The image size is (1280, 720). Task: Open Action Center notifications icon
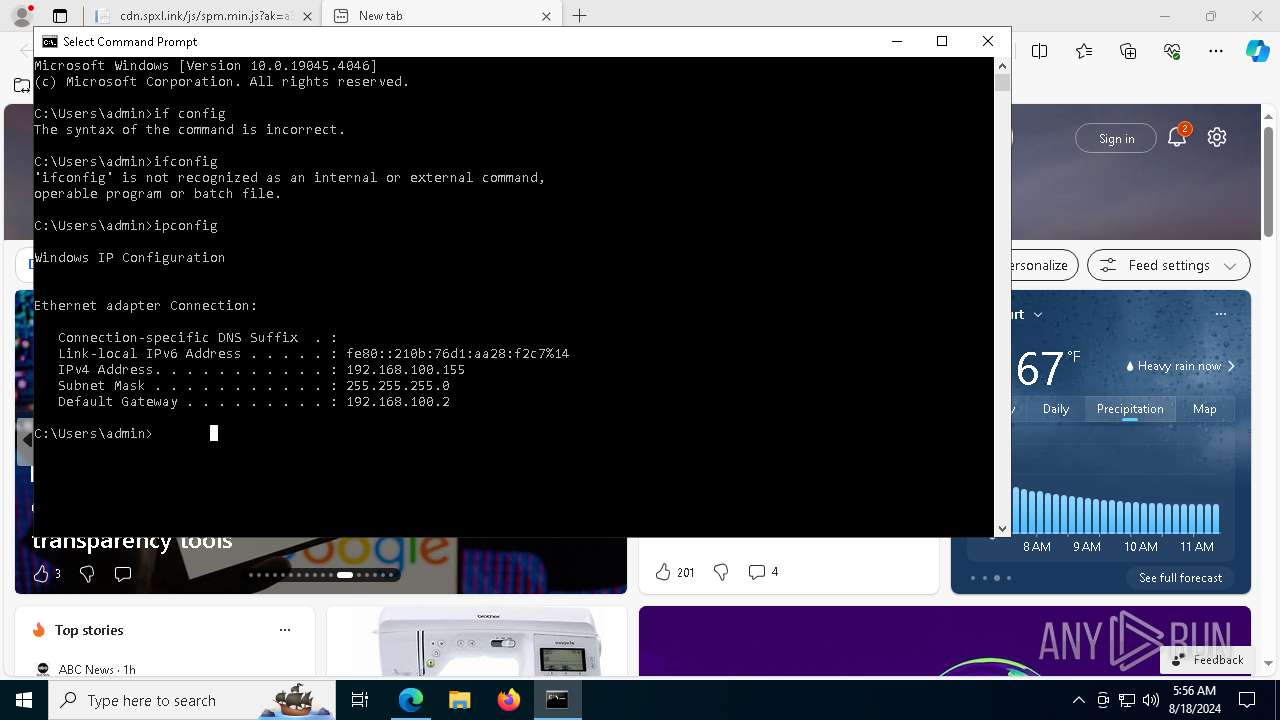[1247, 700]
